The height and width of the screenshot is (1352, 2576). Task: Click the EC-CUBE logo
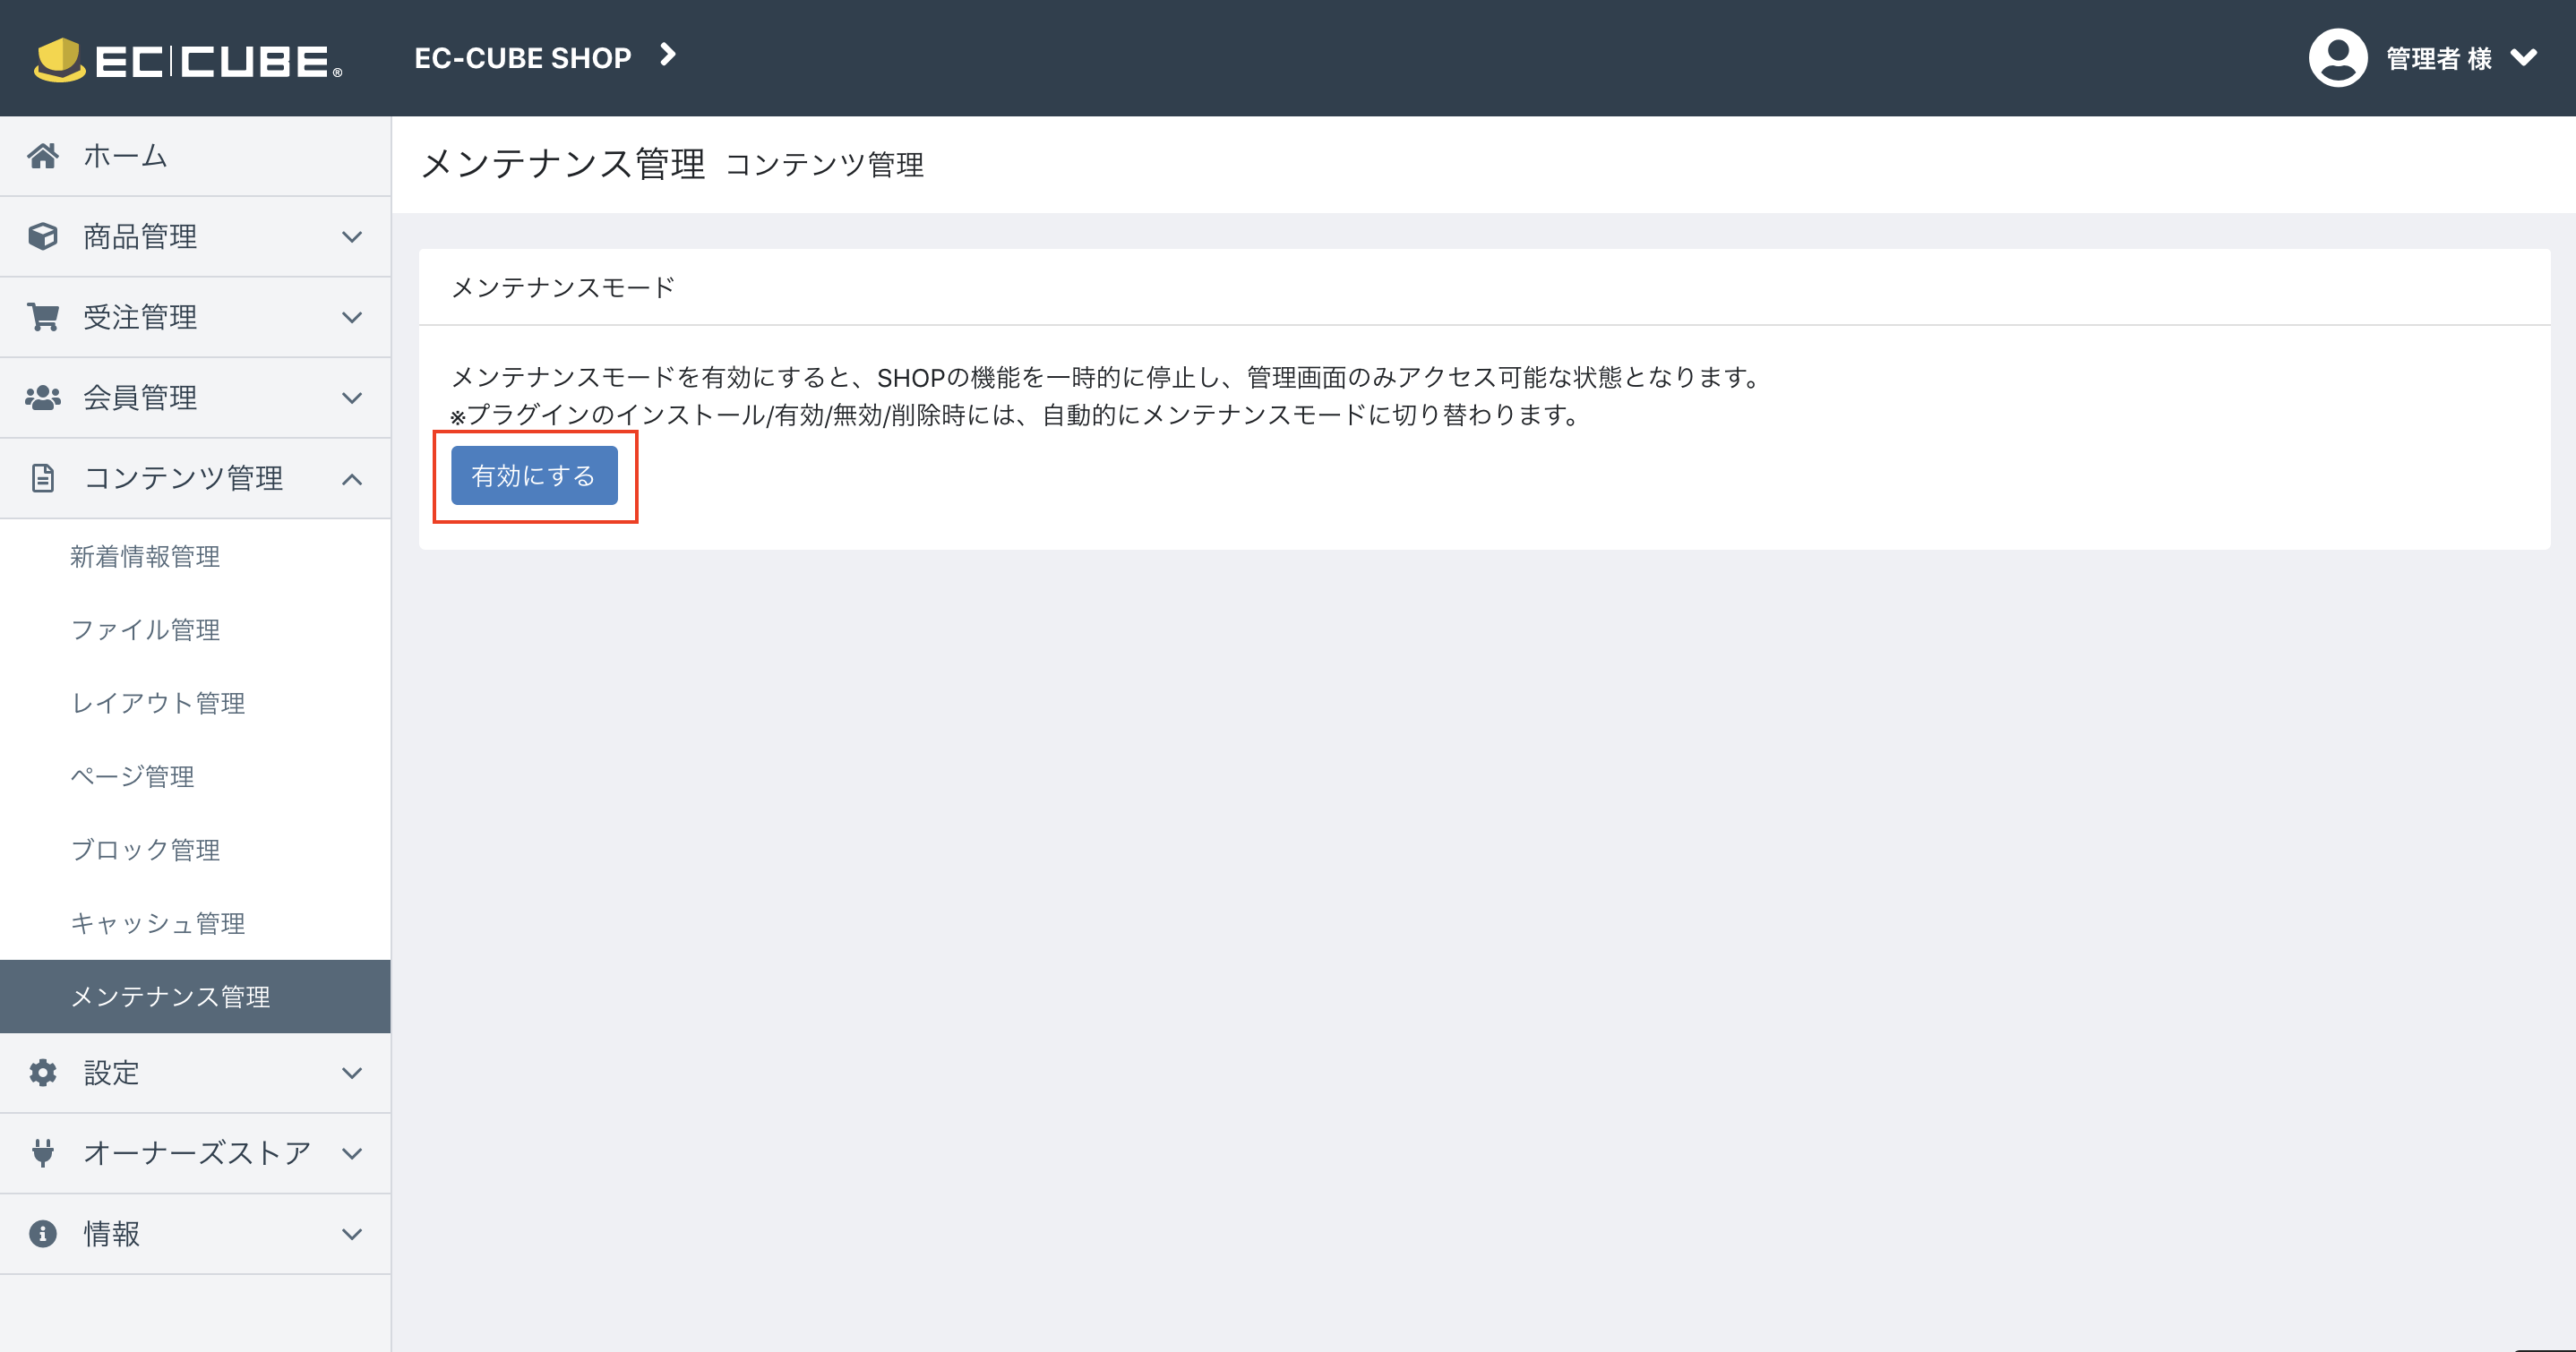pos(185,57)
